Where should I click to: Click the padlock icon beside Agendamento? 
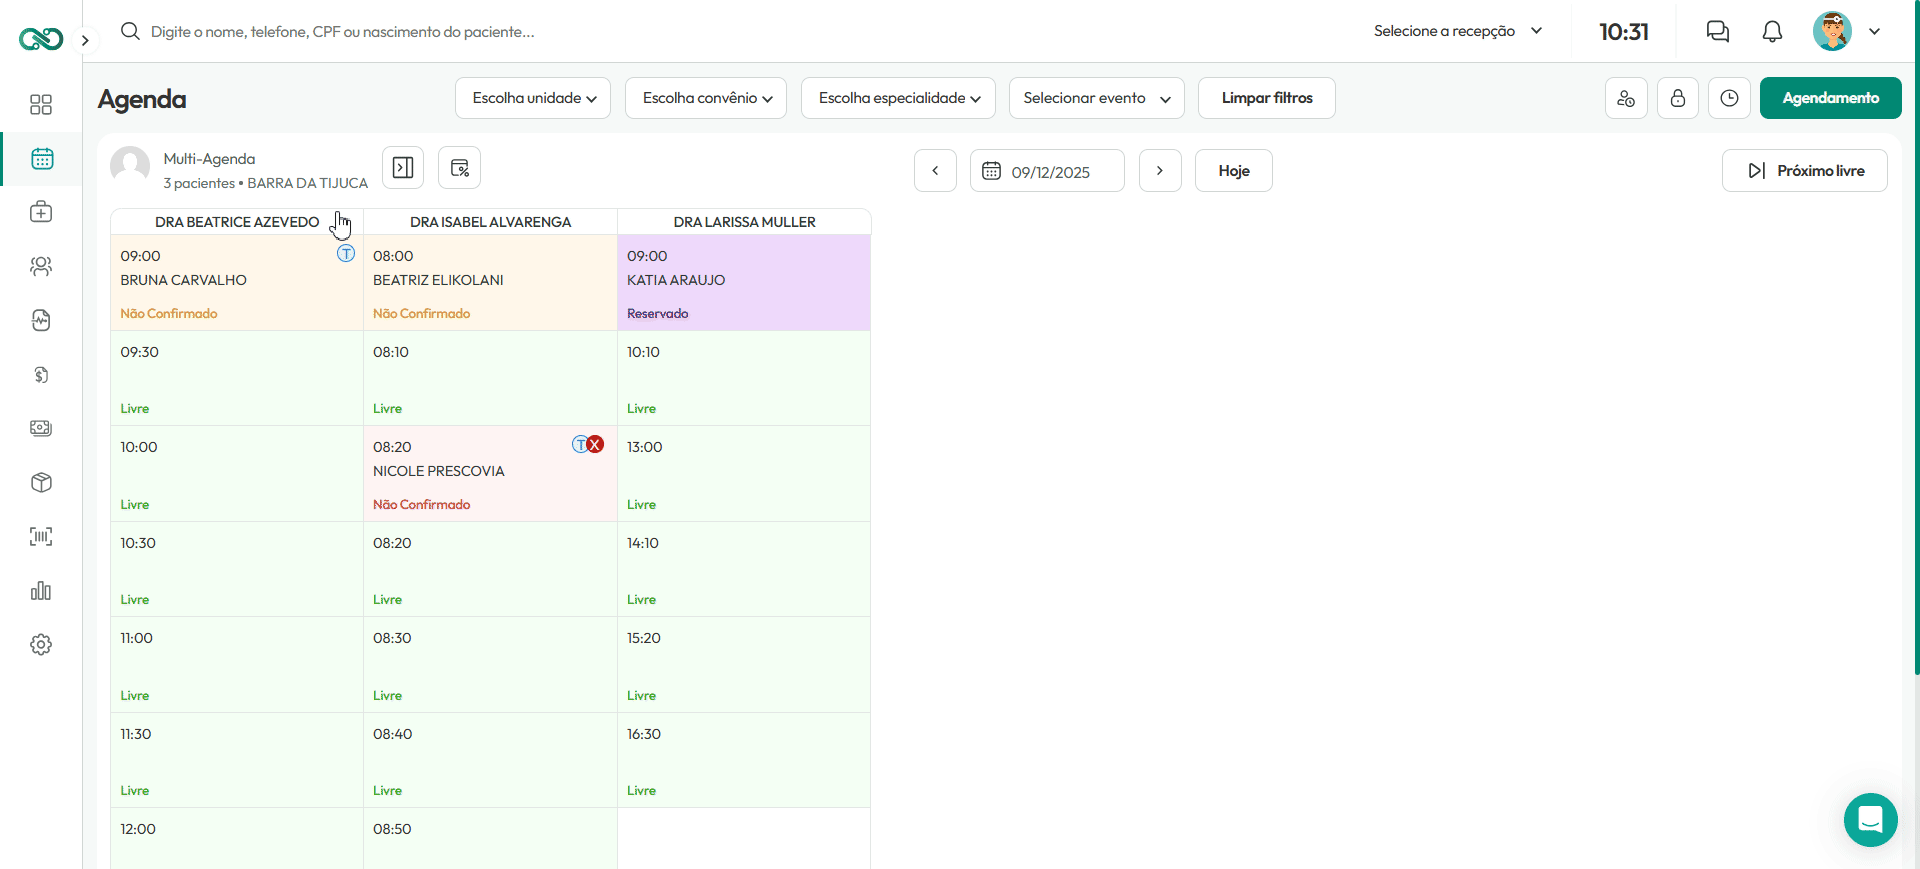tap(1678, 98)
